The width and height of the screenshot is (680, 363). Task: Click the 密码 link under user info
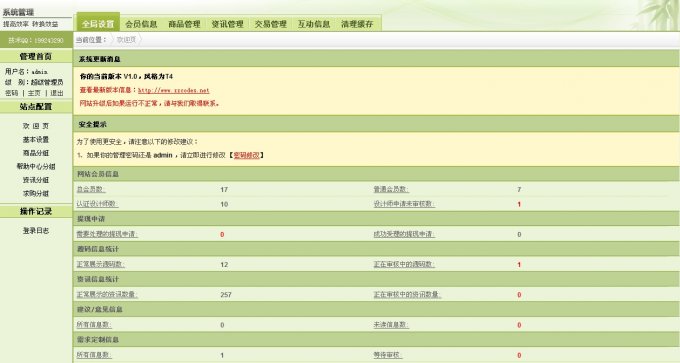tap(12, 93)
